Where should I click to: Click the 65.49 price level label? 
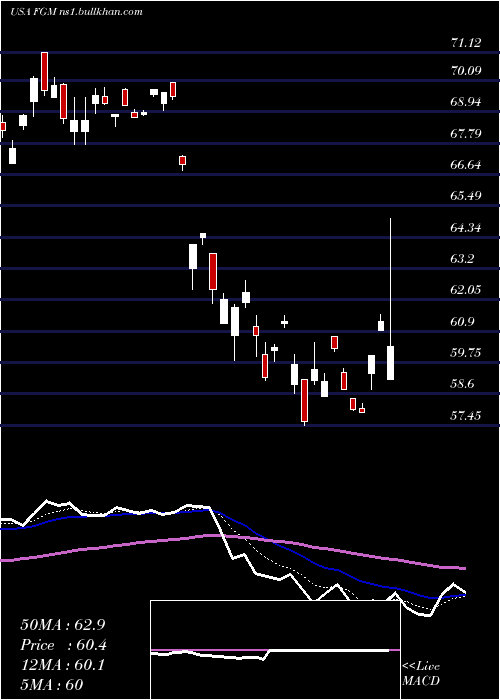(466, 196)
